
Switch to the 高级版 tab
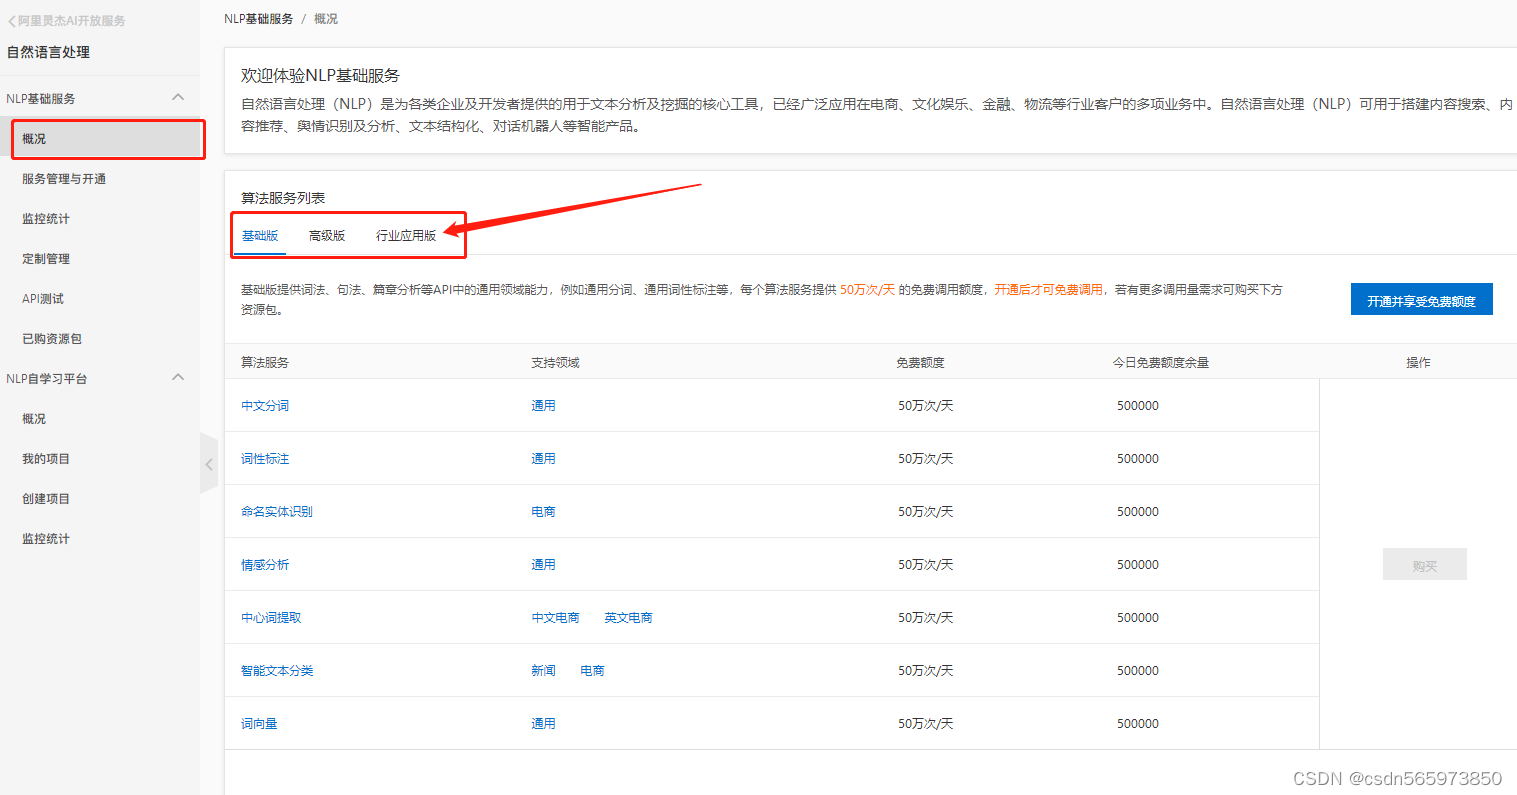pyautogui.click(x=327, y=235)
